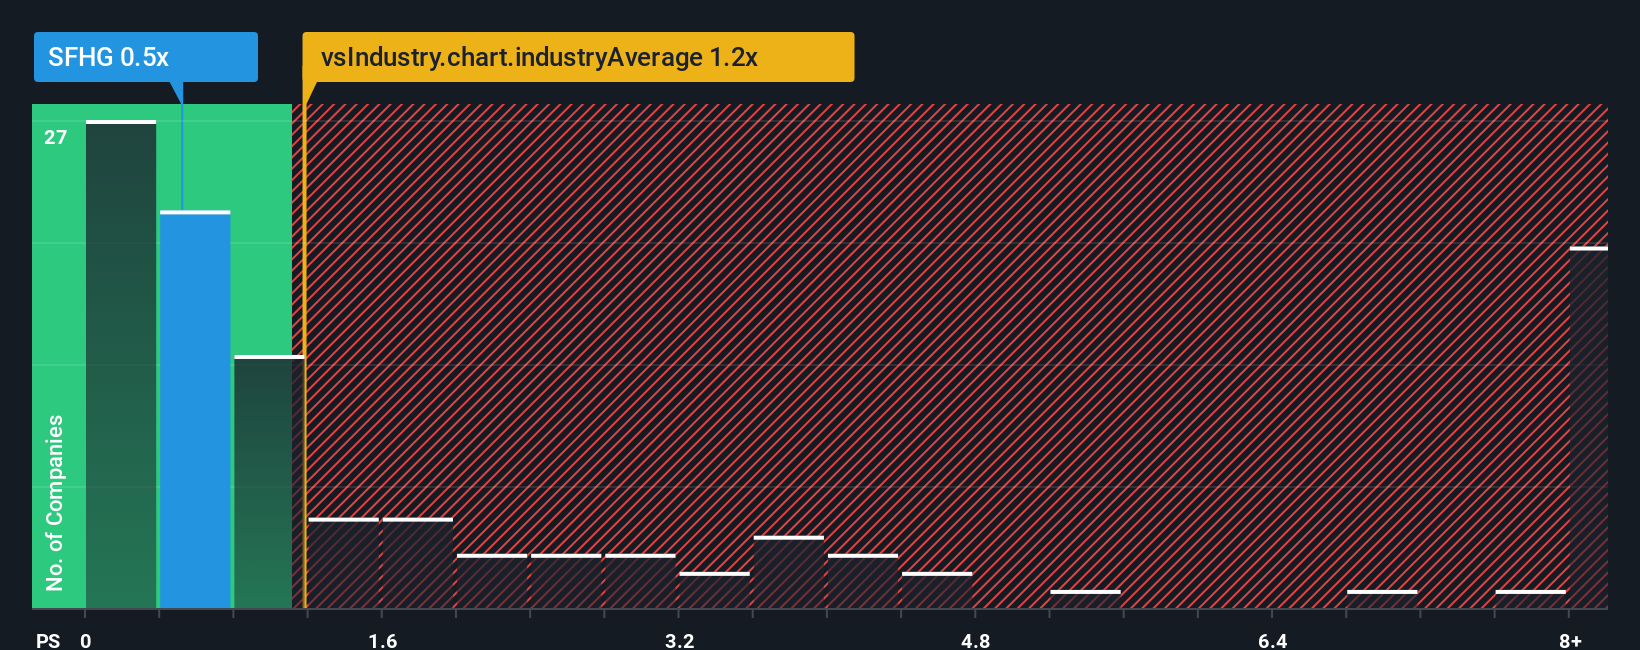Click the 1.6 x-axis tick label
This screenshot has height=650, width=1640.
coord(383,641)
